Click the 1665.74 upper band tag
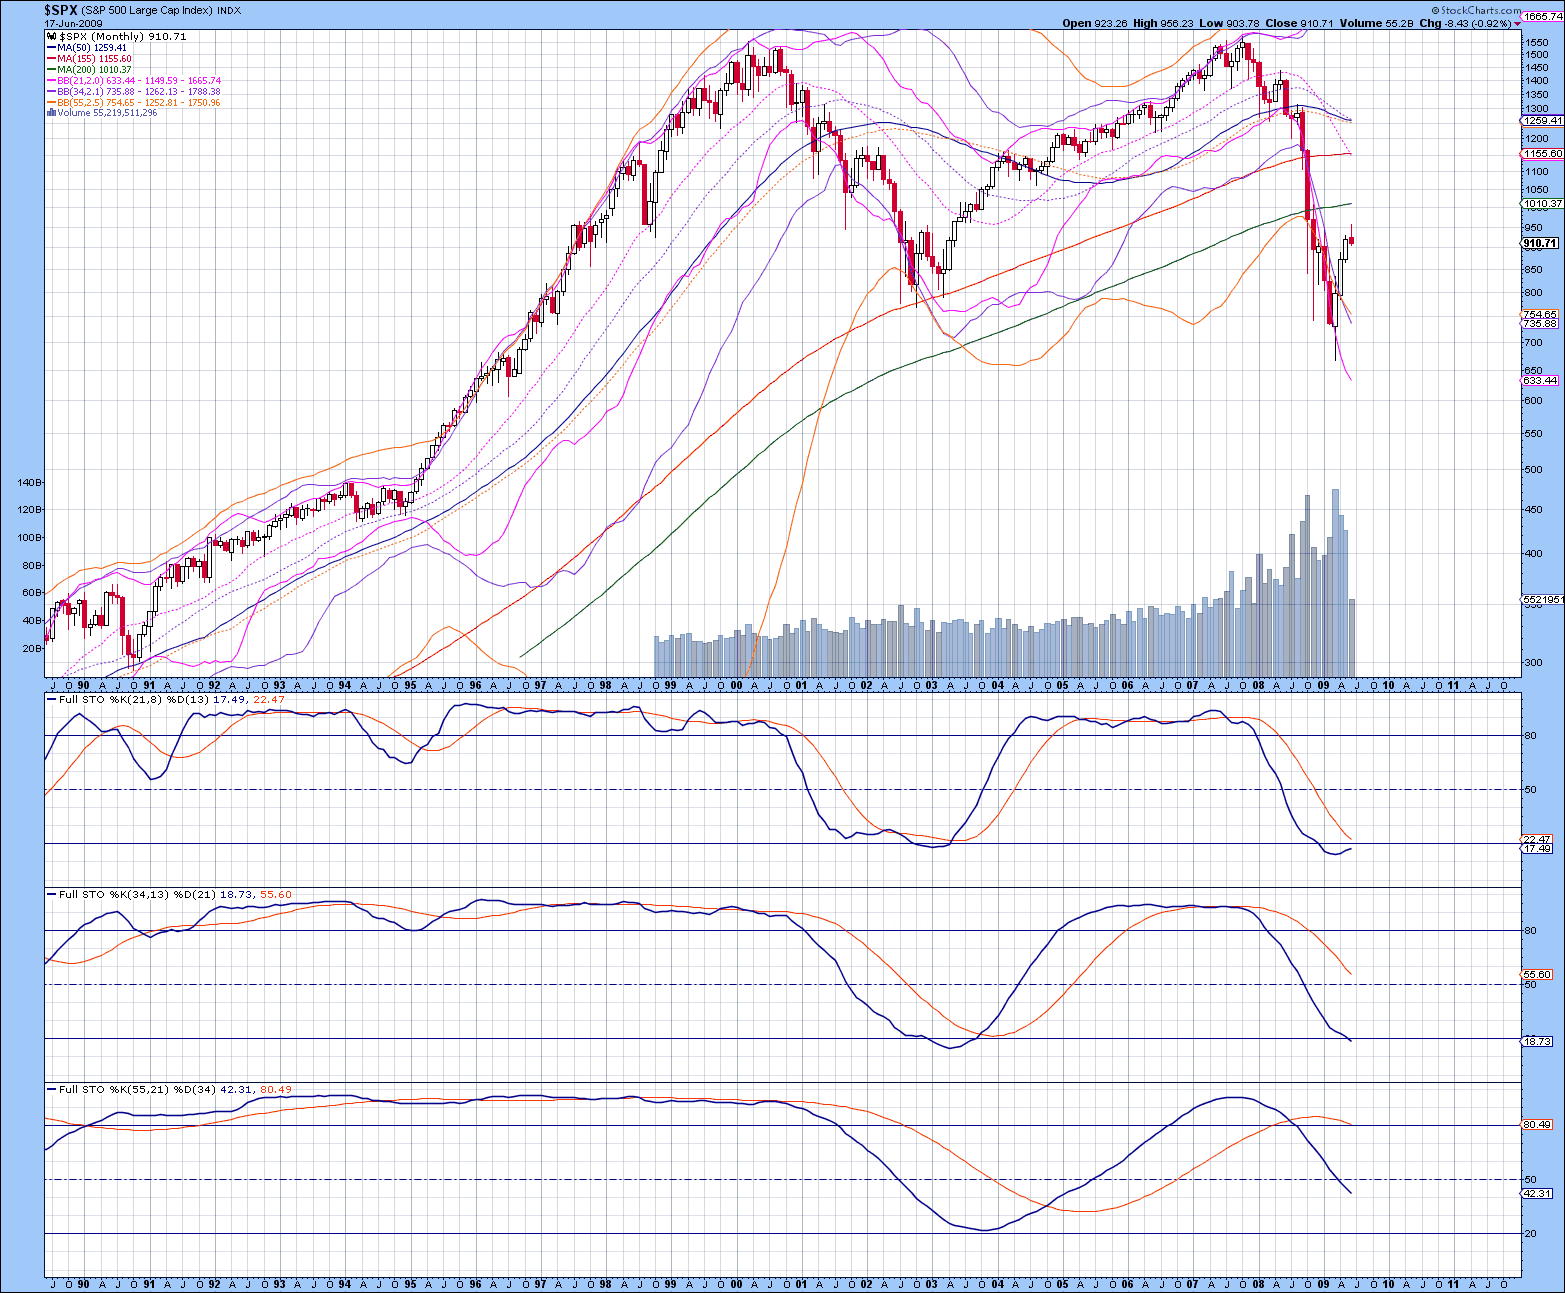 coord(1541,16)
